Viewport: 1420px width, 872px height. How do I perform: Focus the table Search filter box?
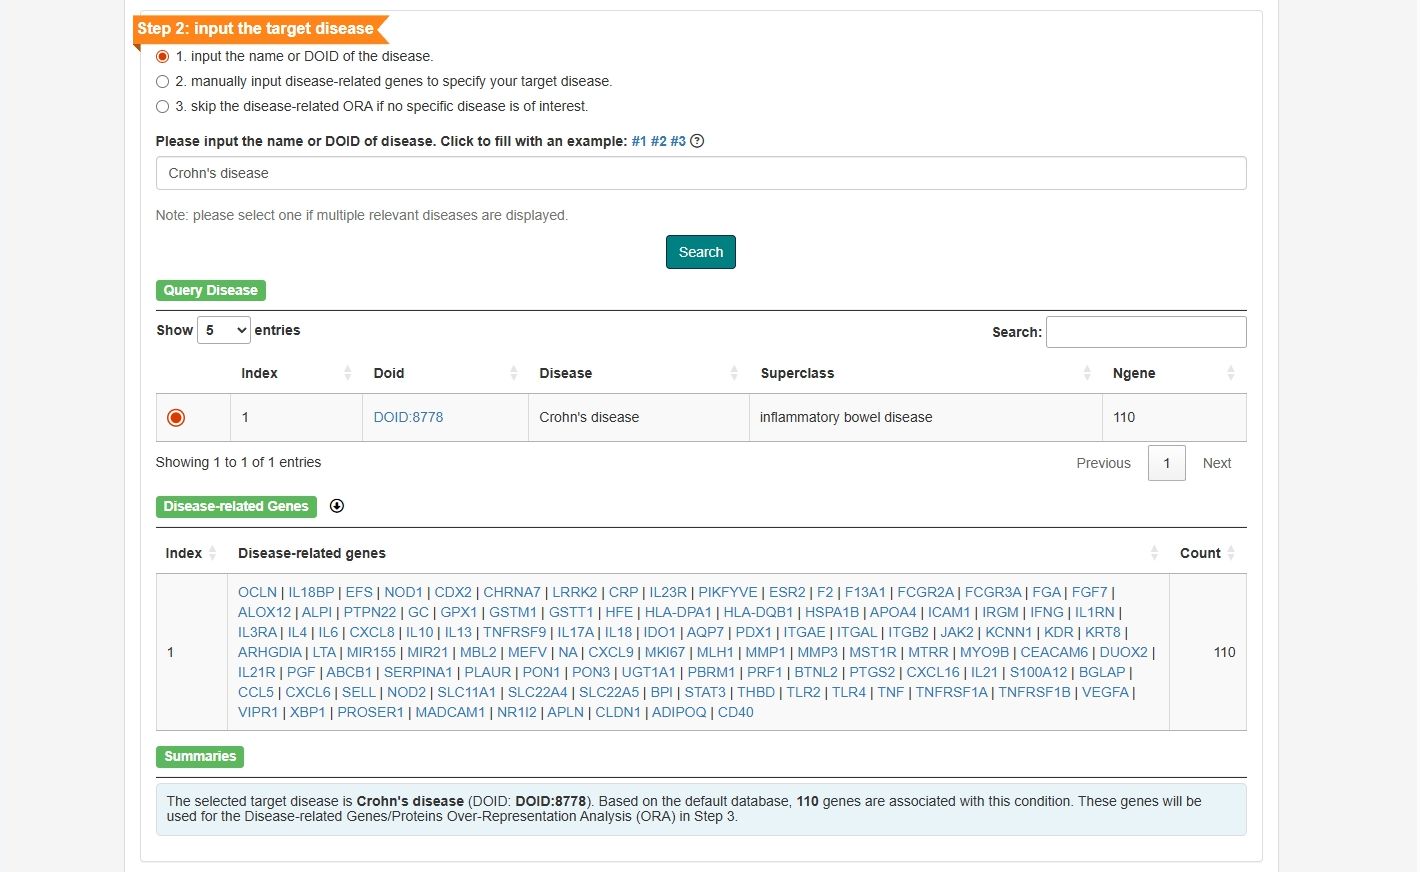1146,332
